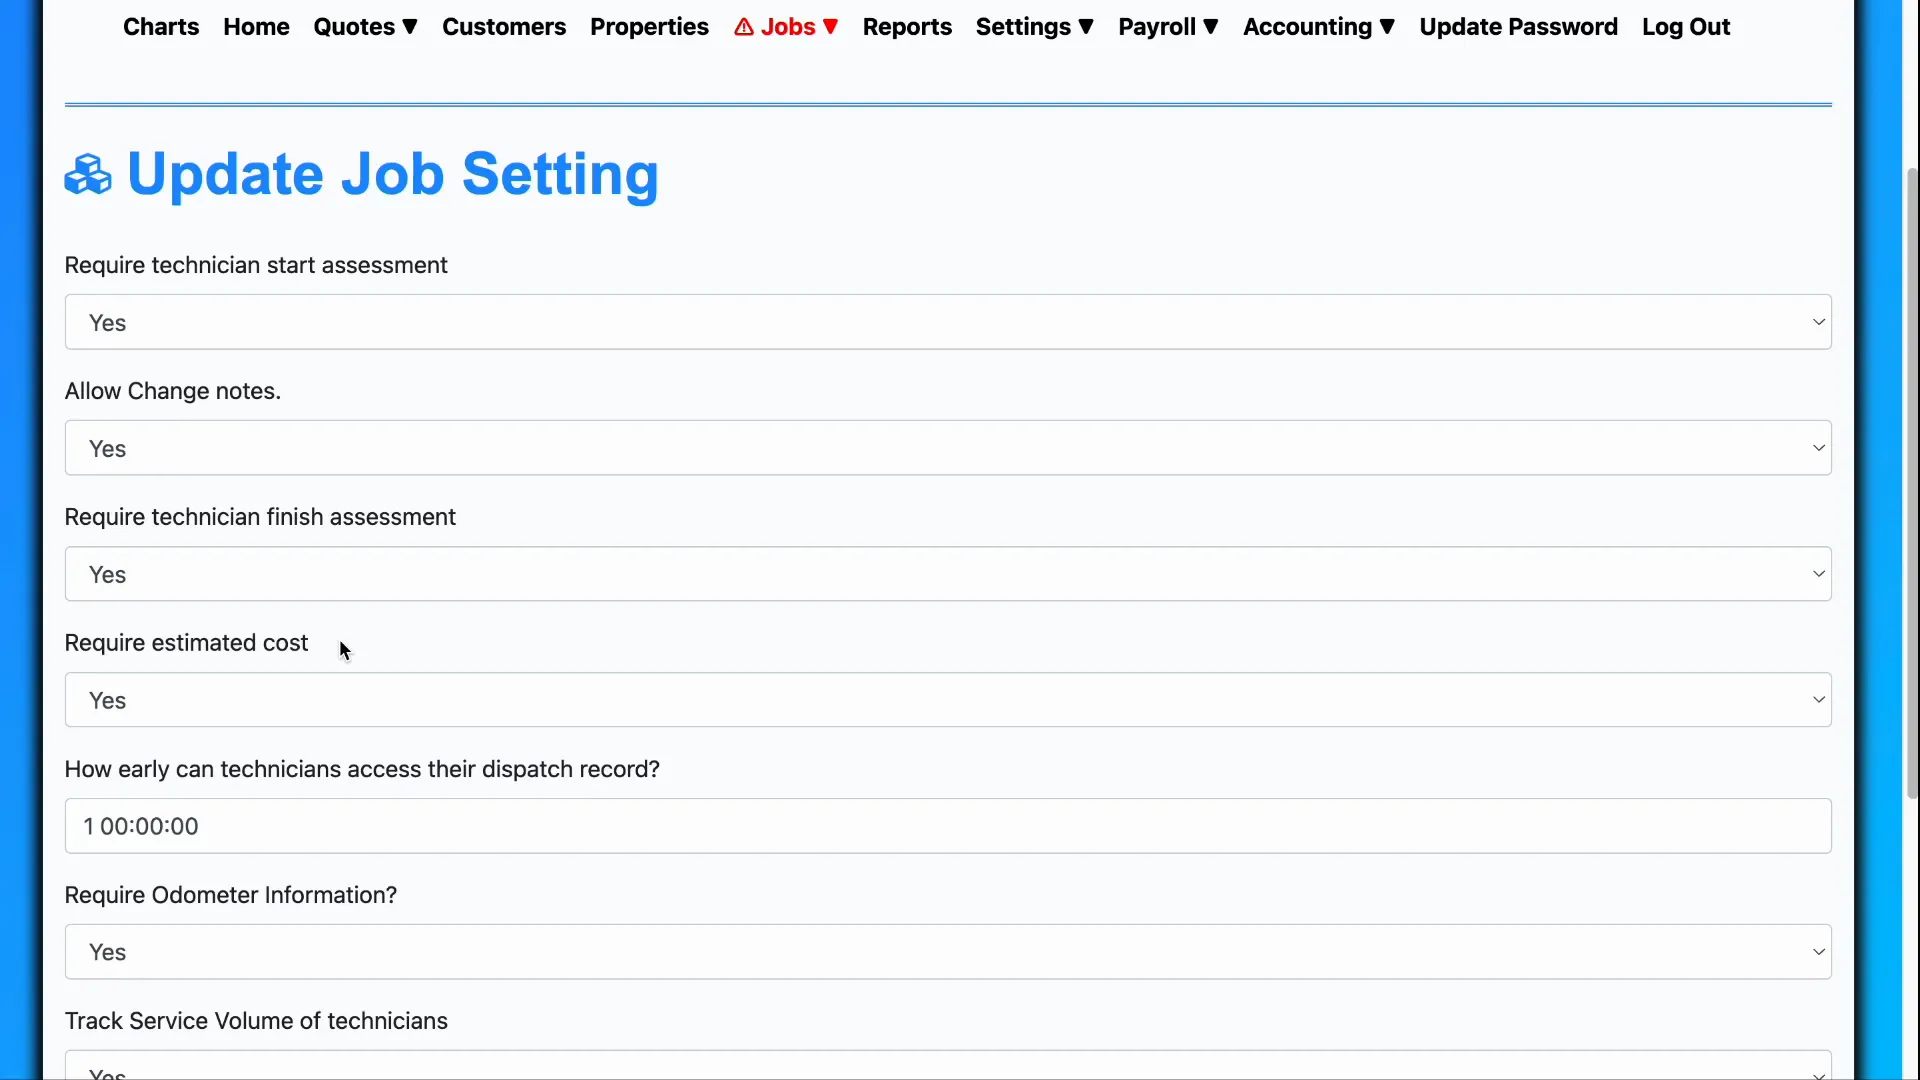This screenshot has width=1920, height=1080.
Task: Open the Properties page
Action: (649, 27)
